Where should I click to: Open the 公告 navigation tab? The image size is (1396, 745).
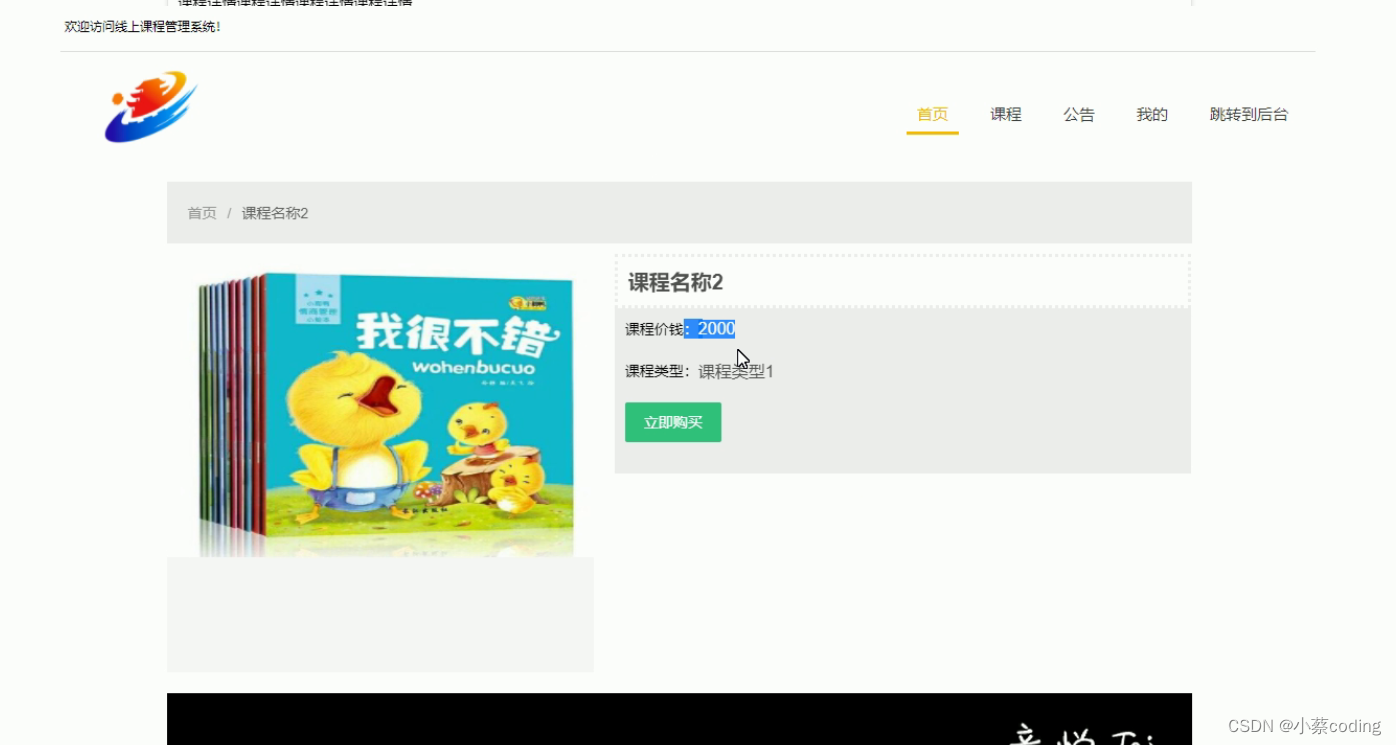(1078, 114)
